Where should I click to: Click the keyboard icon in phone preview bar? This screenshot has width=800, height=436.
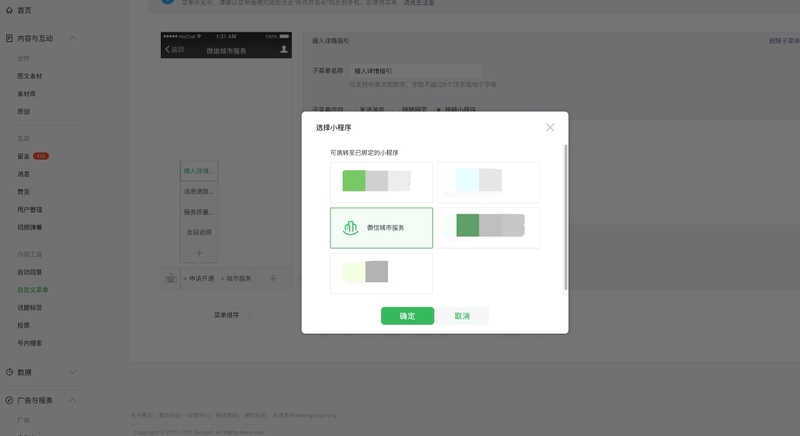170,278
